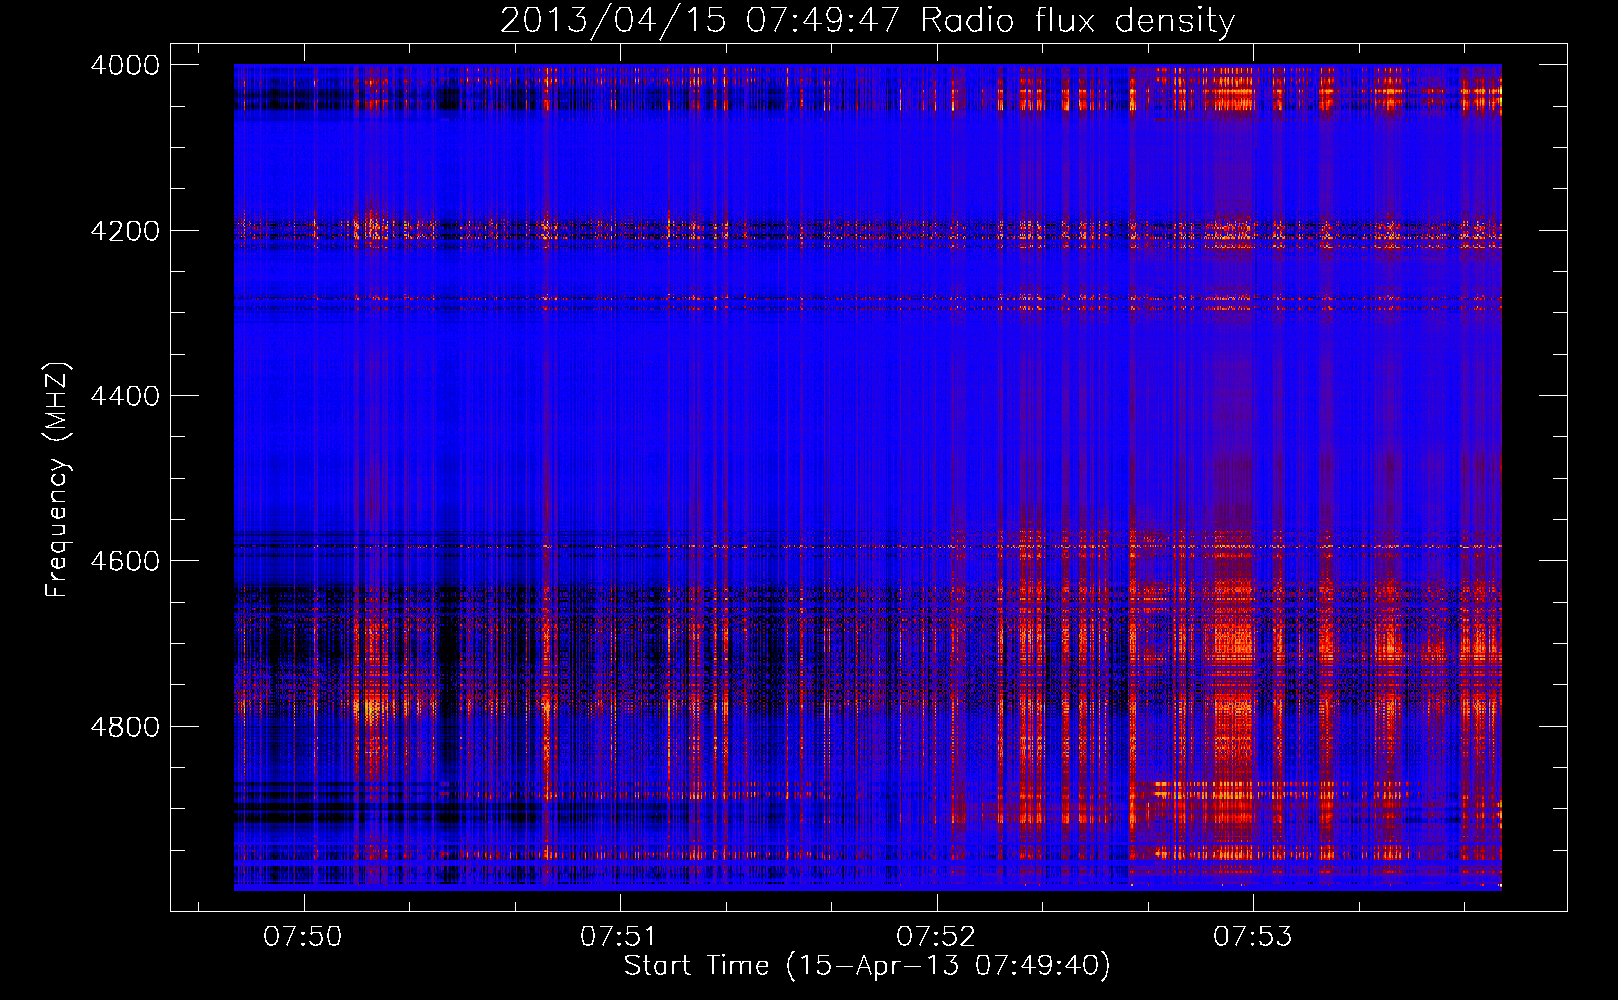The width and height of the screenshot is (1618, 1000).
Task: Click the 07:50 time axis label
Action: tap(302, 936)
